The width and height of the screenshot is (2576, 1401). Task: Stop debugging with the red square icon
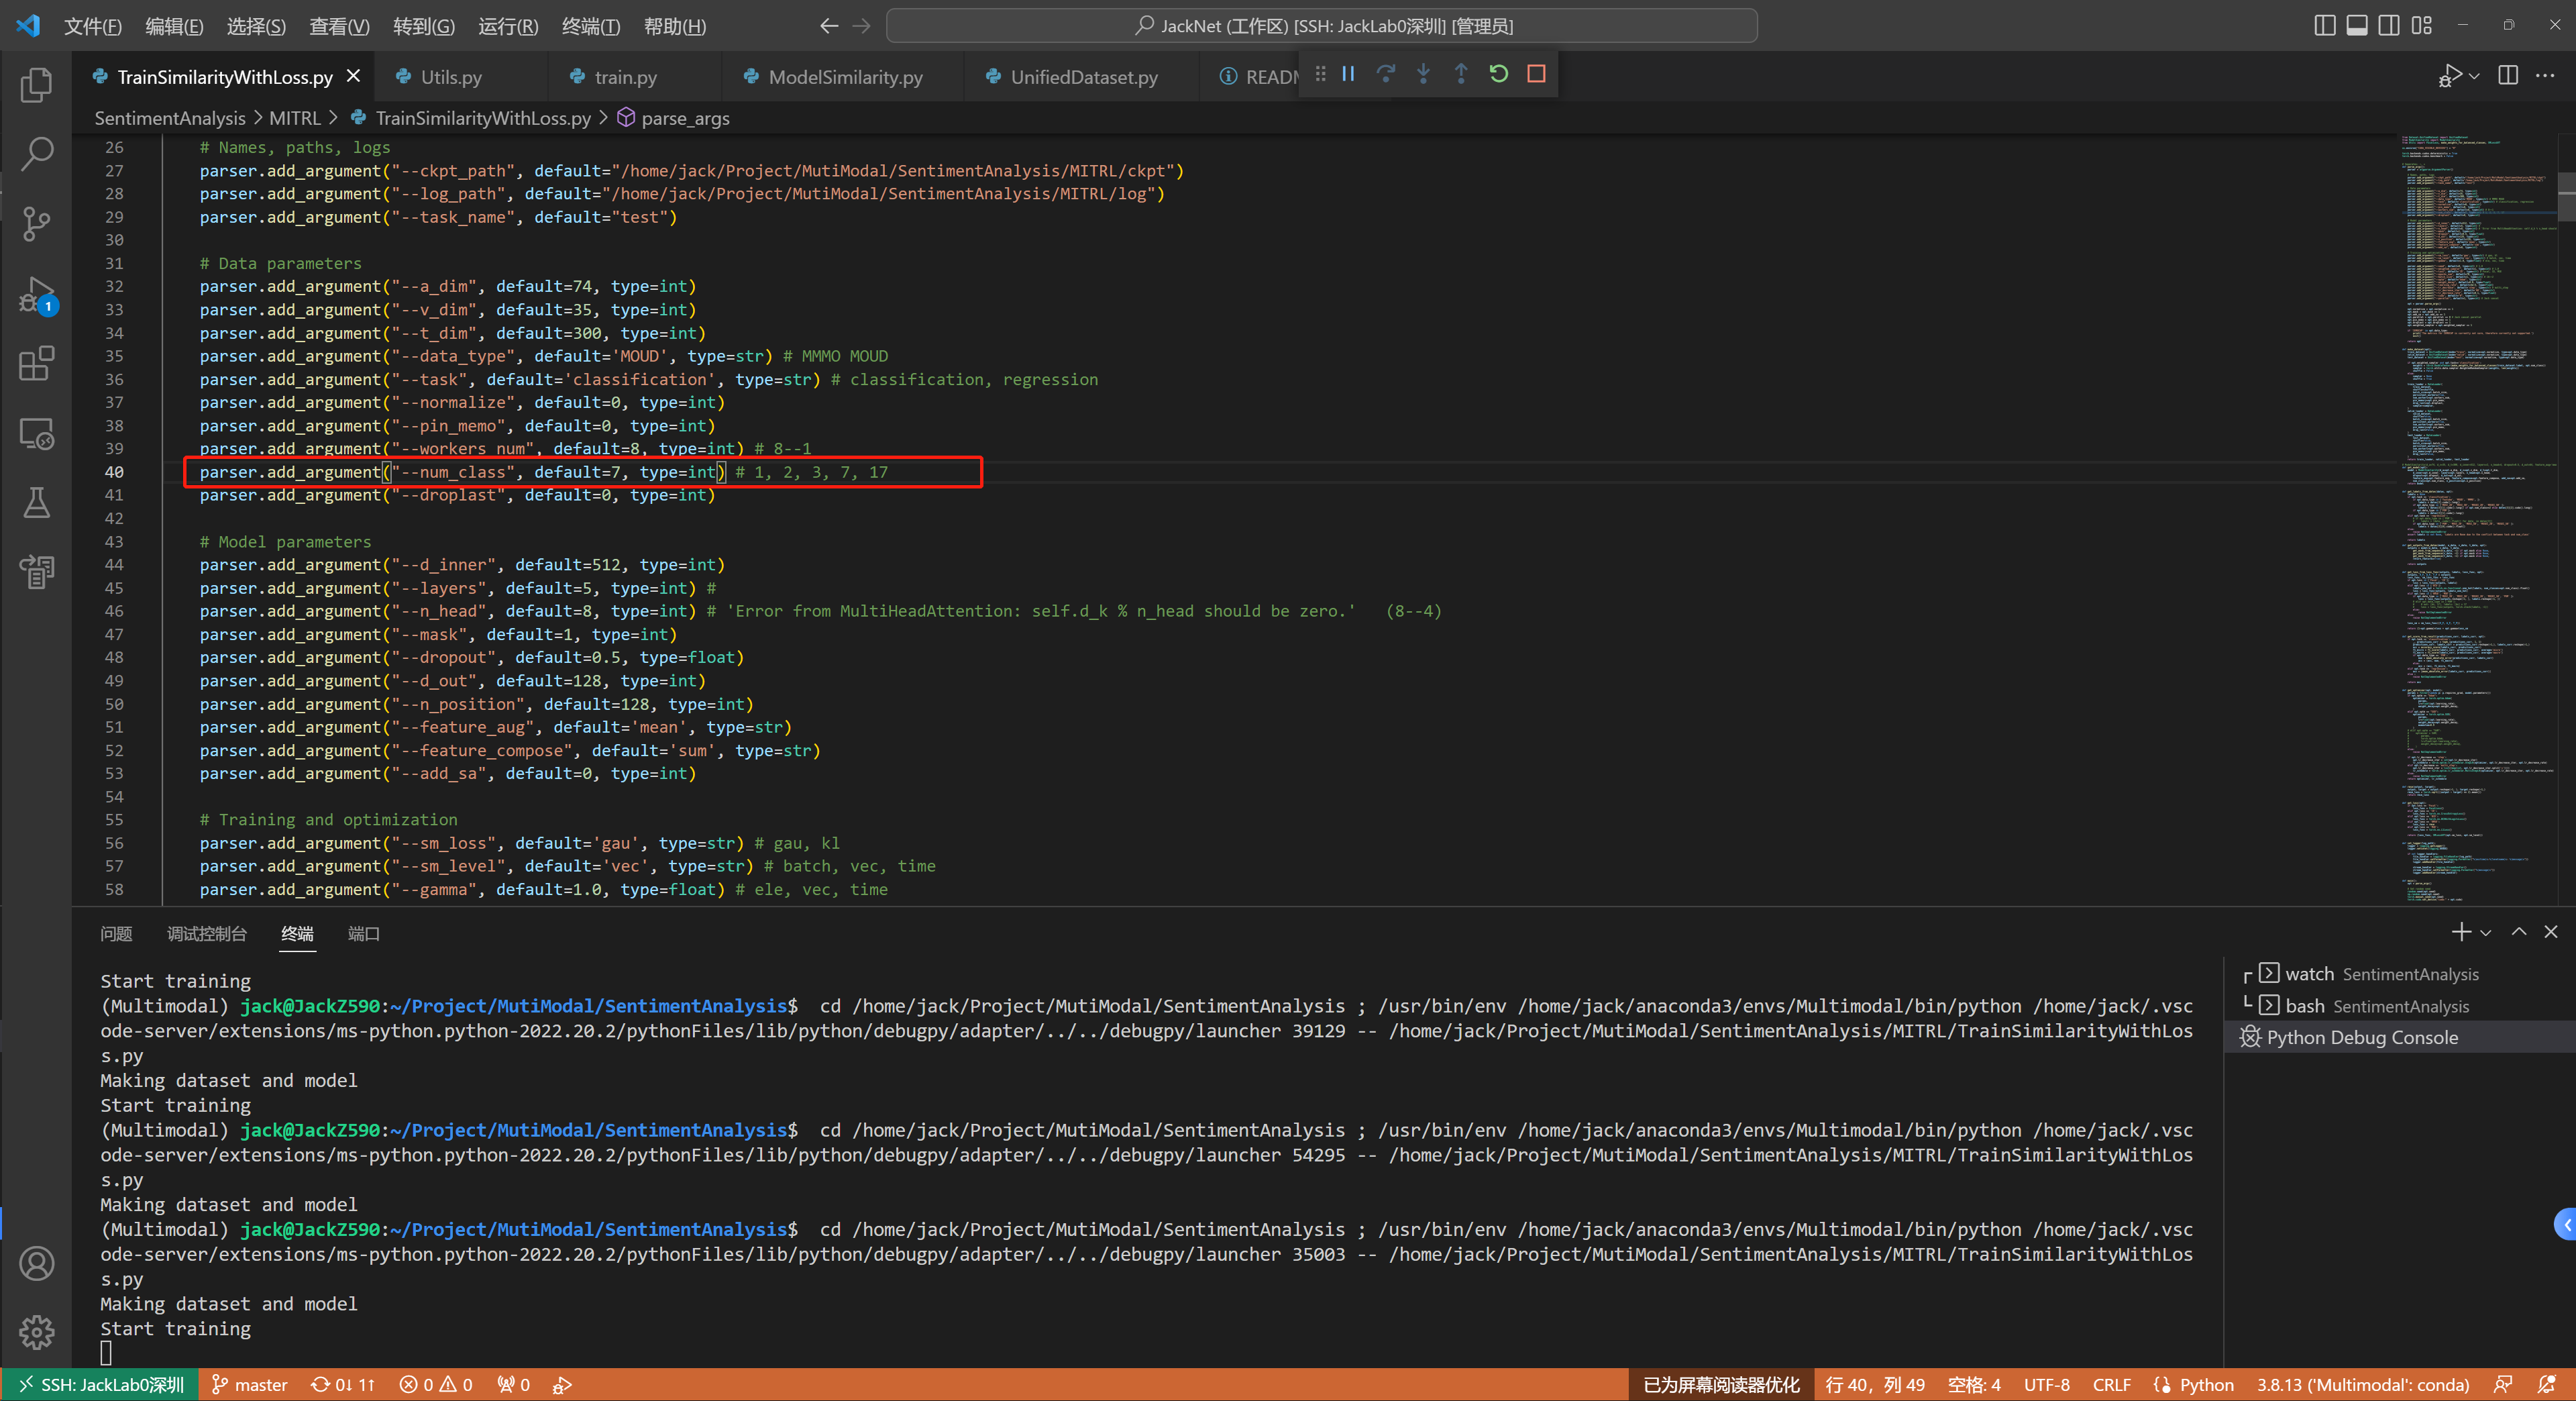point(1537,73)
